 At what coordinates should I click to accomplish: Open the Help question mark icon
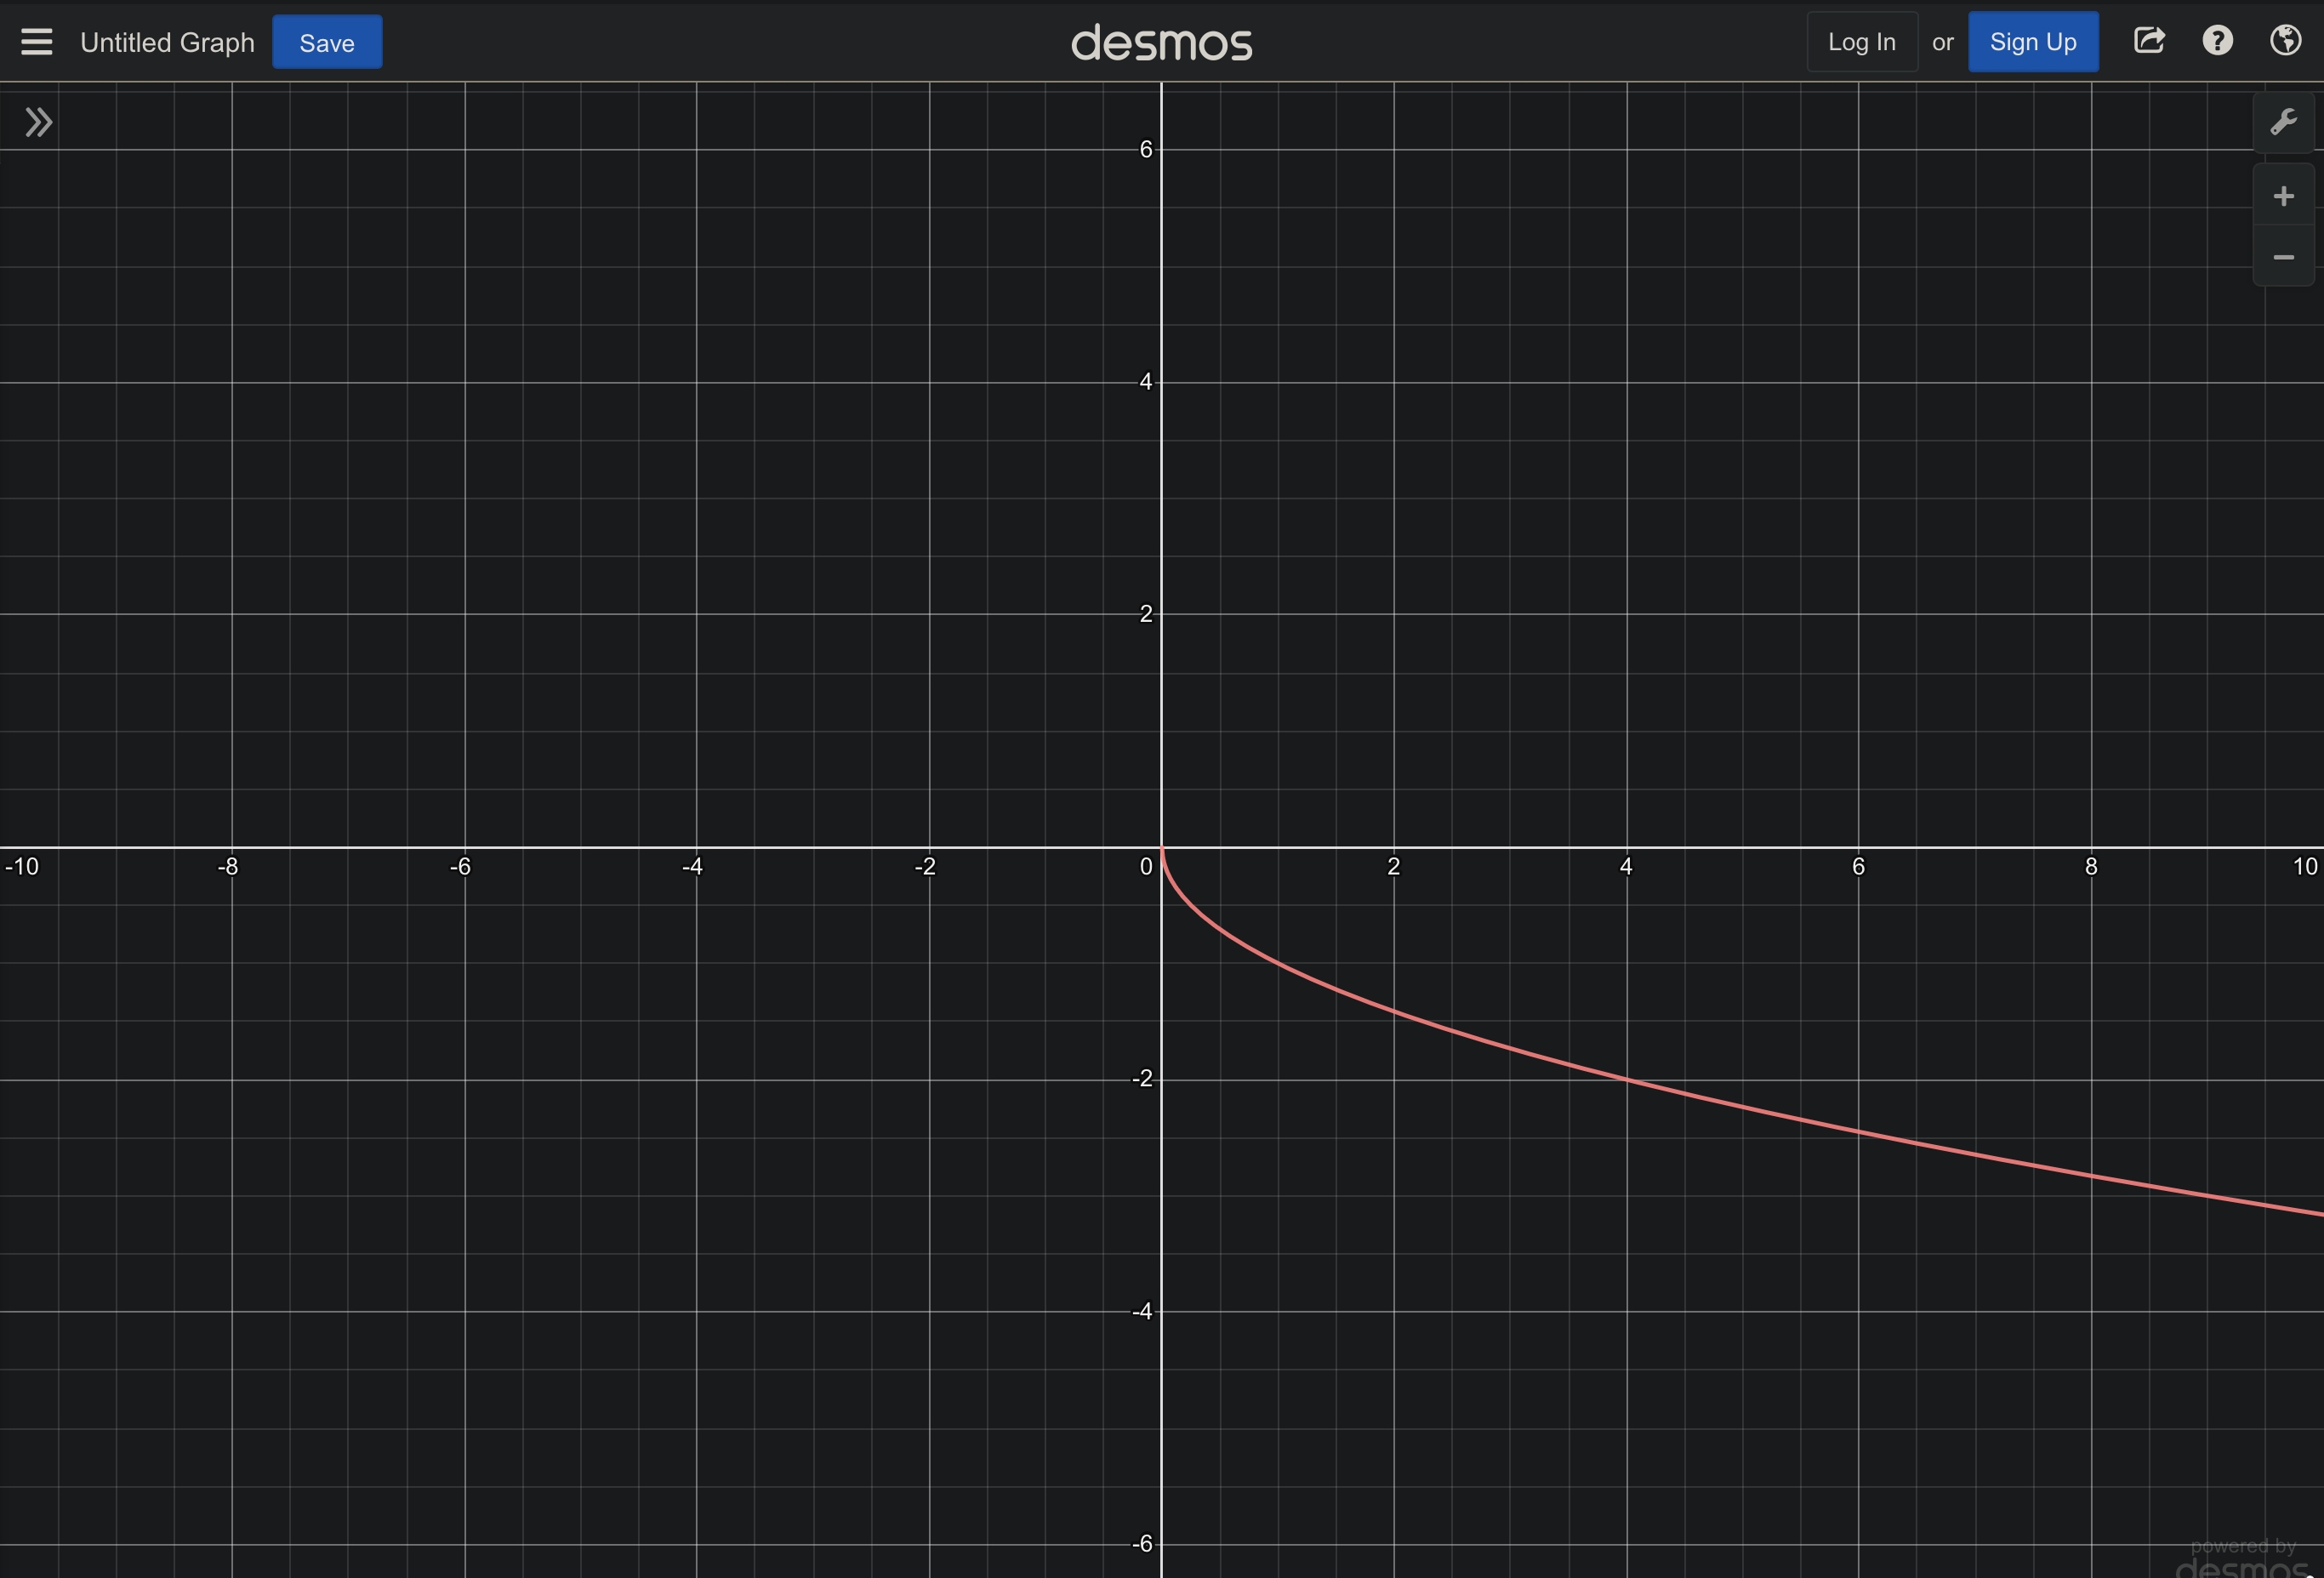[x=2217, y=41]
